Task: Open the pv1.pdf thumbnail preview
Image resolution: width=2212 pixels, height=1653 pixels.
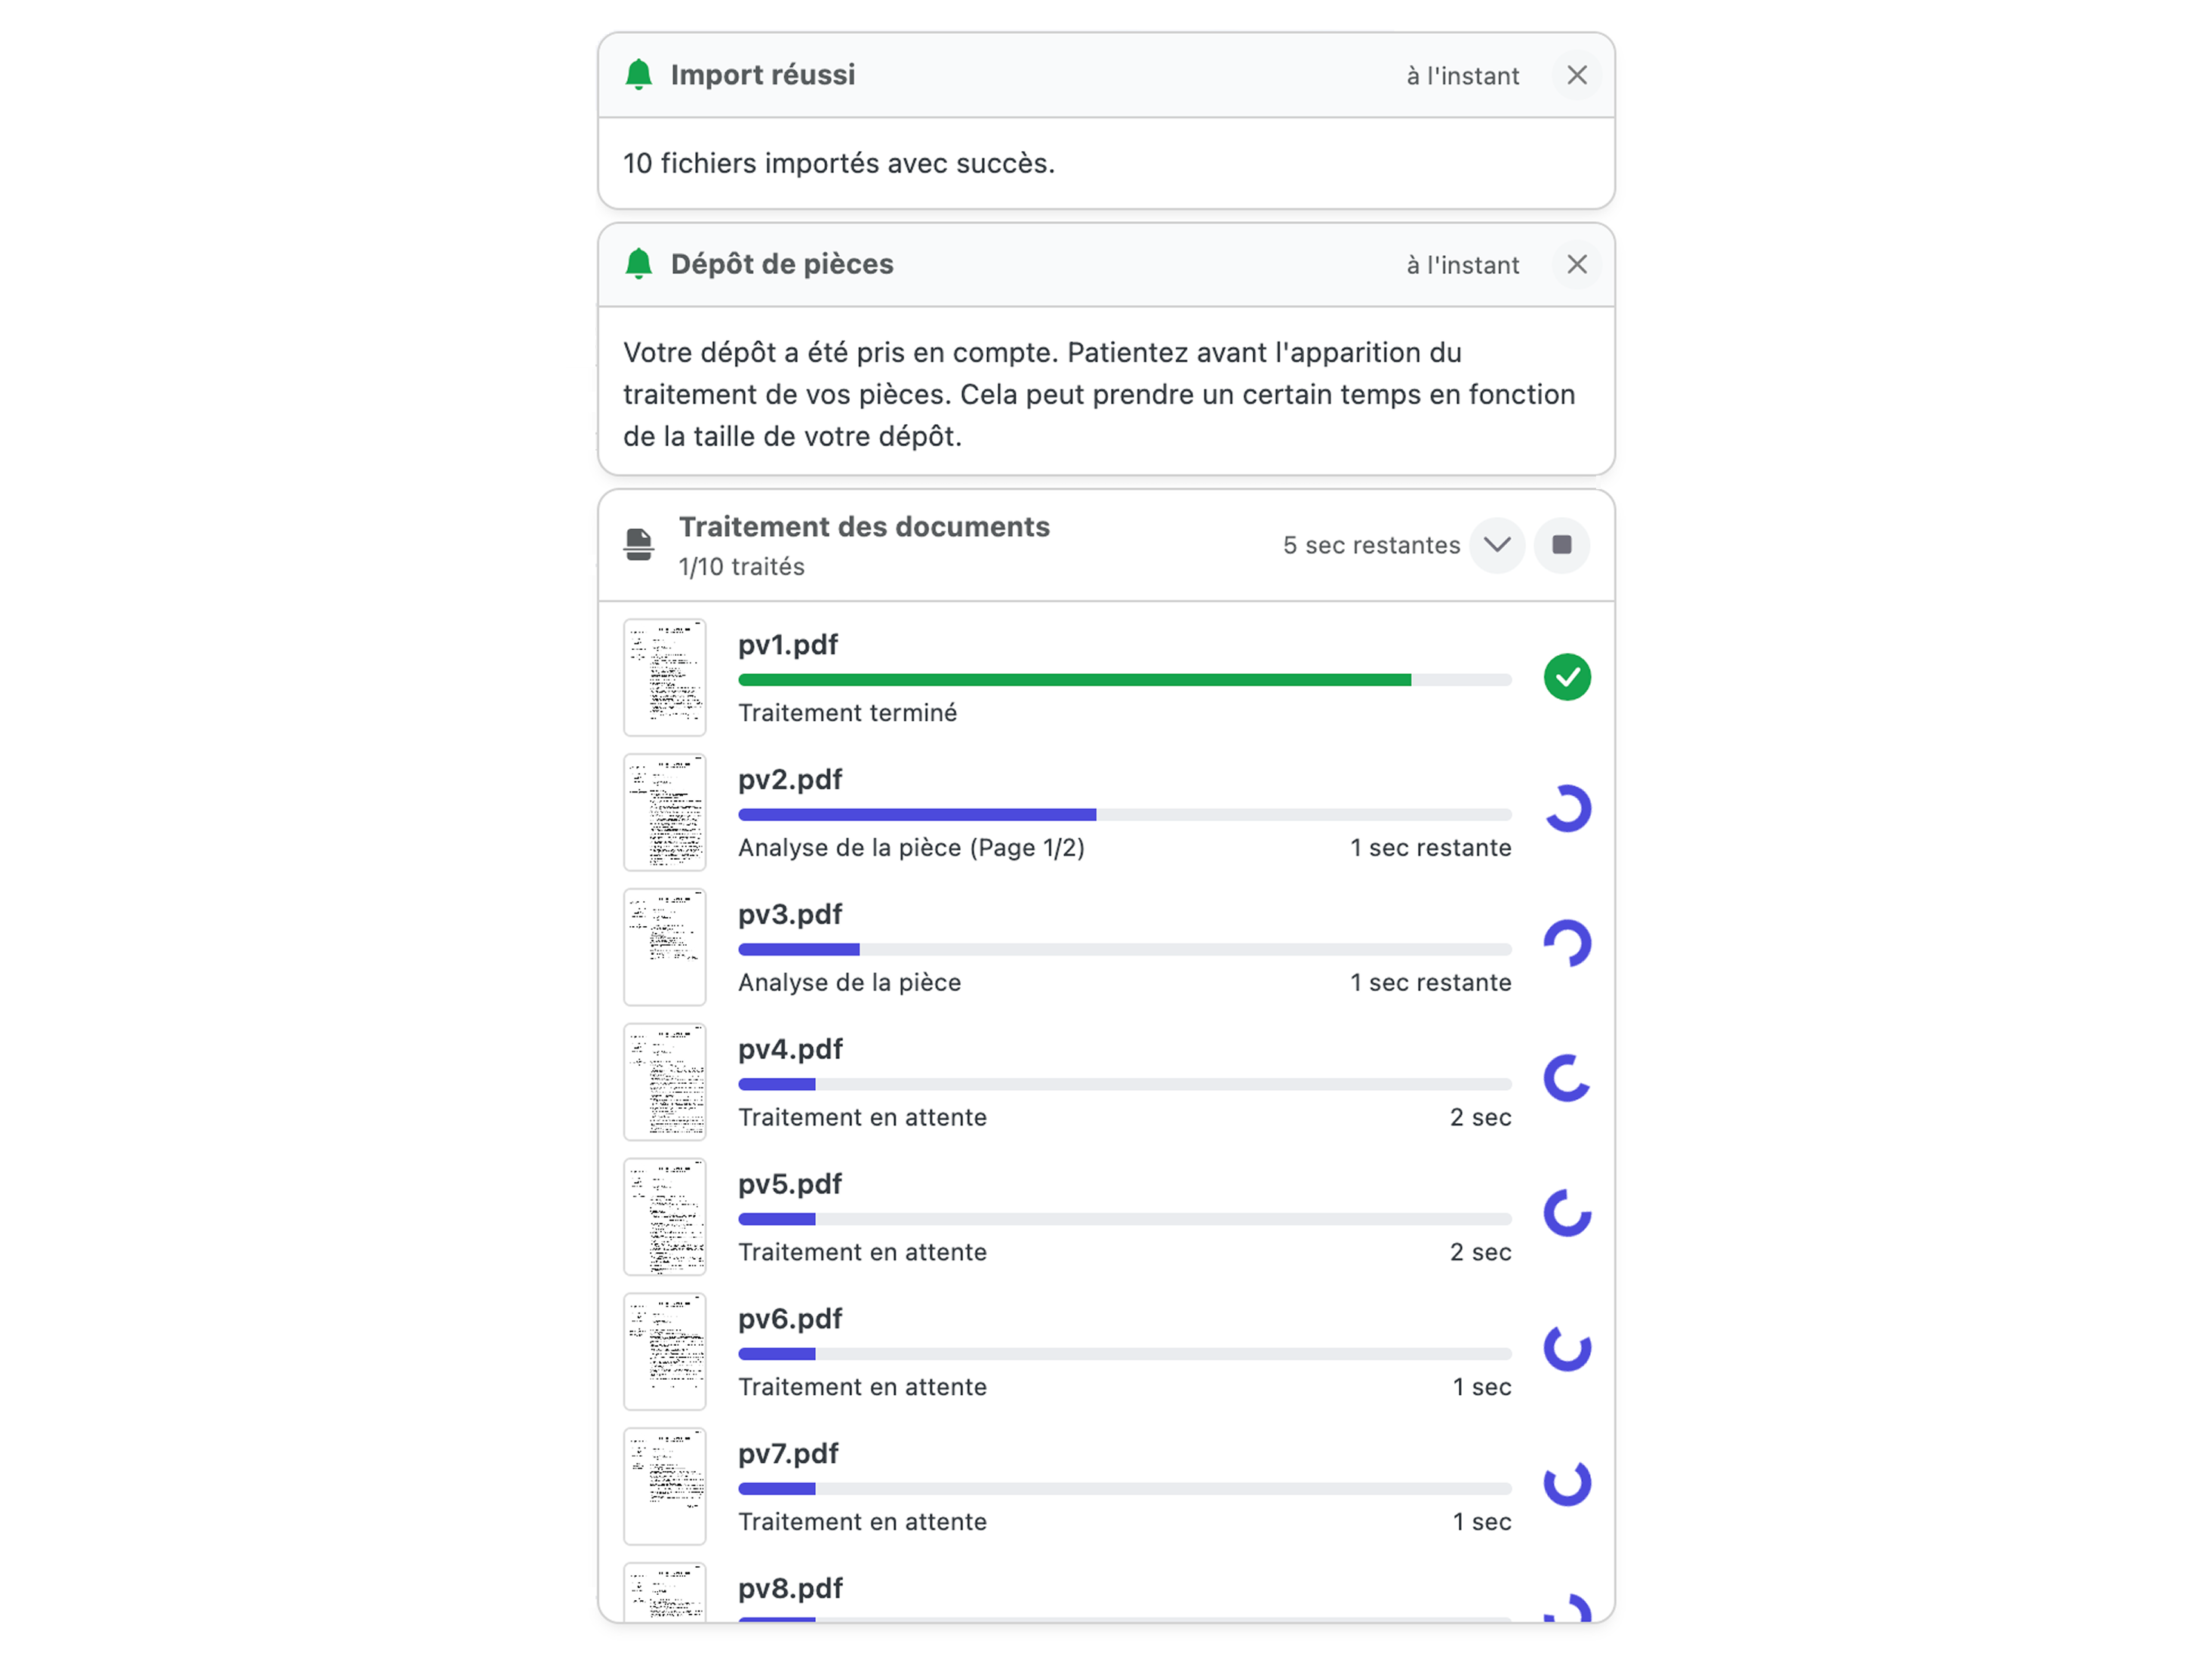Action: [664, 677]
